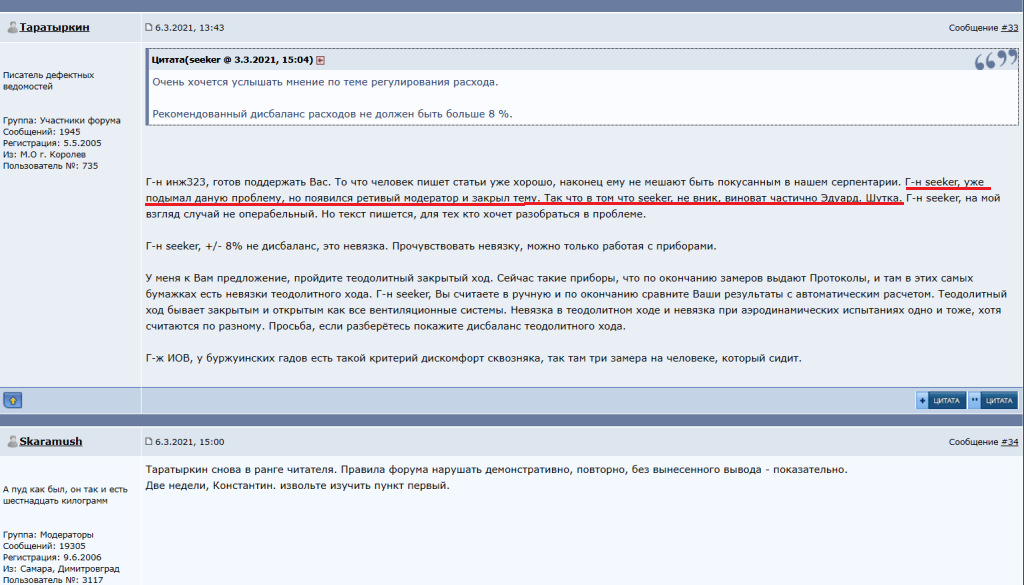Click 'Из: М.О г. Королев'
The image size is (1024, 585).
(44, 154)
